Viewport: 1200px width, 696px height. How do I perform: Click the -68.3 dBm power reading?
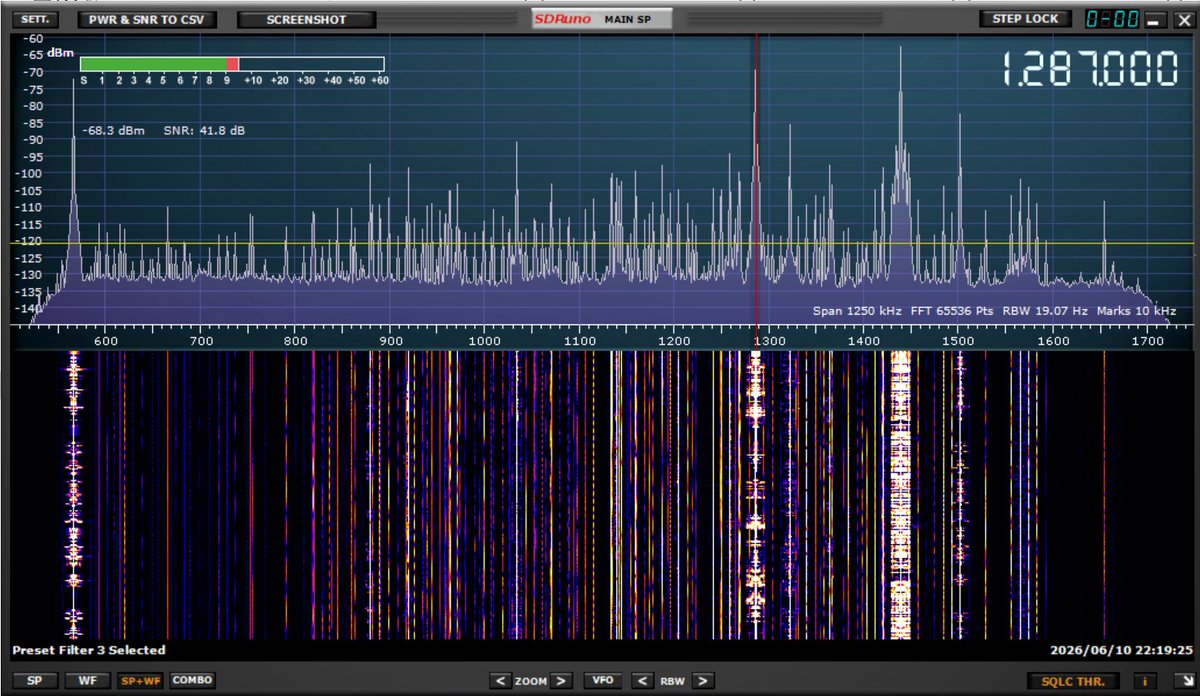(x=113, y=130)
